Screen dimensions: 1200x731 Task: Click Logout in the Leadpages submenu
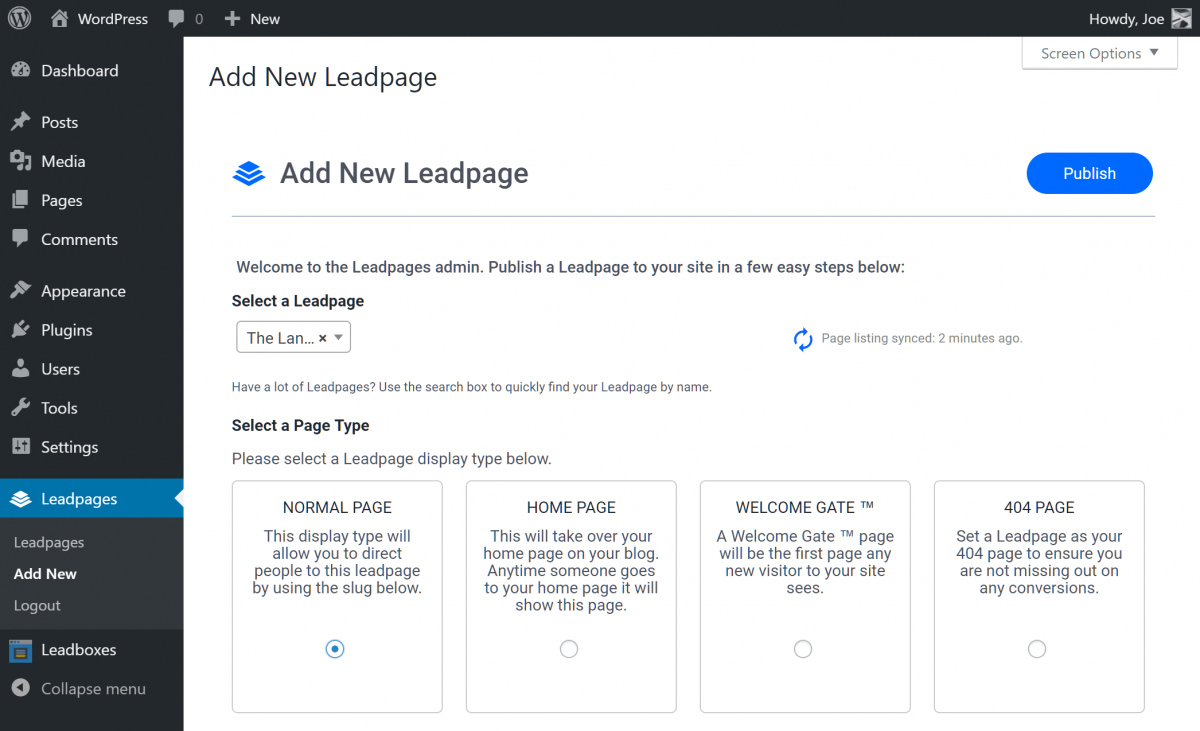pos(37,605)
